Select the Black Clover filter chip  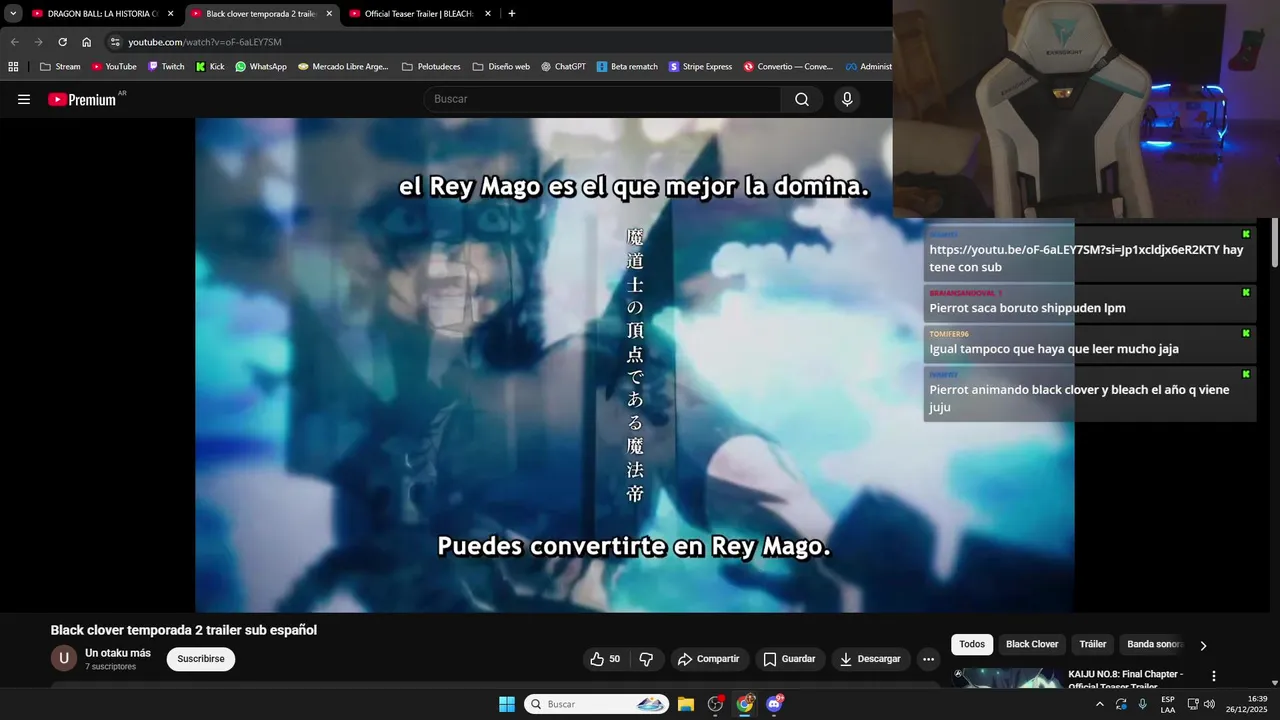[1032, 644]
